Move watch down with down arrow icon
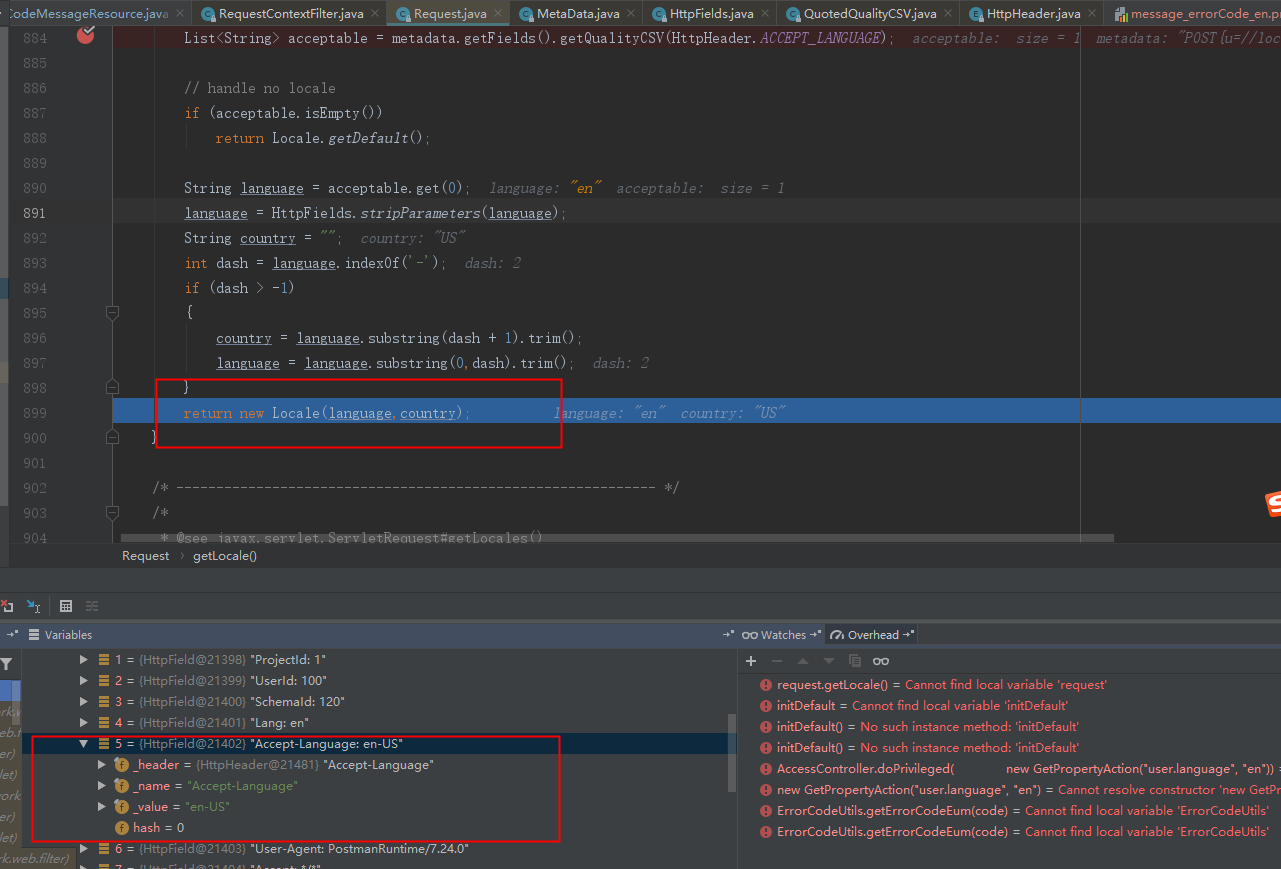 [828, 661]
